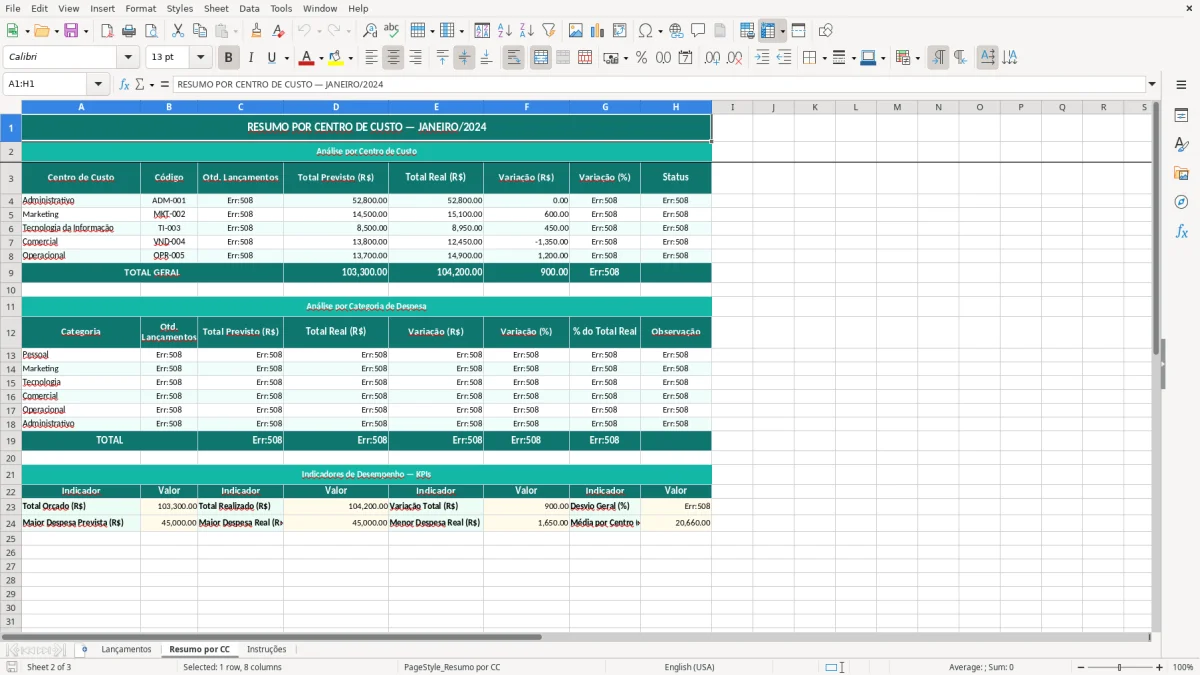
Task: Insert a comment
Action: (x=698, y=31)
